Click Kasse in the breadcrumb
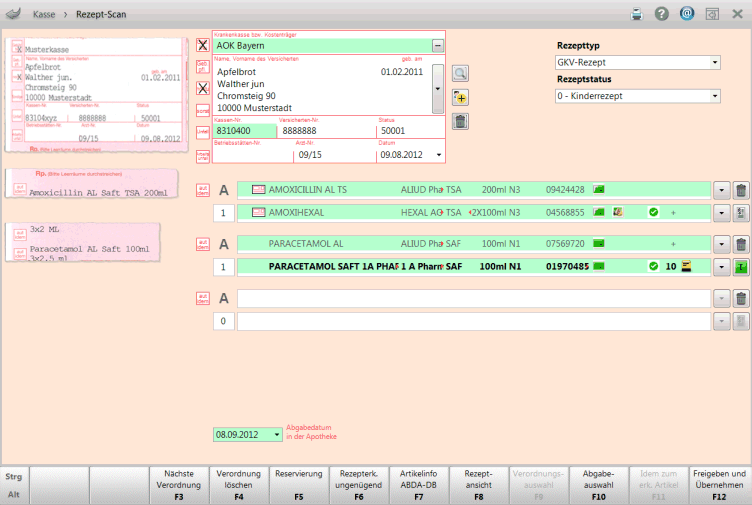 (x=44, y=14)
